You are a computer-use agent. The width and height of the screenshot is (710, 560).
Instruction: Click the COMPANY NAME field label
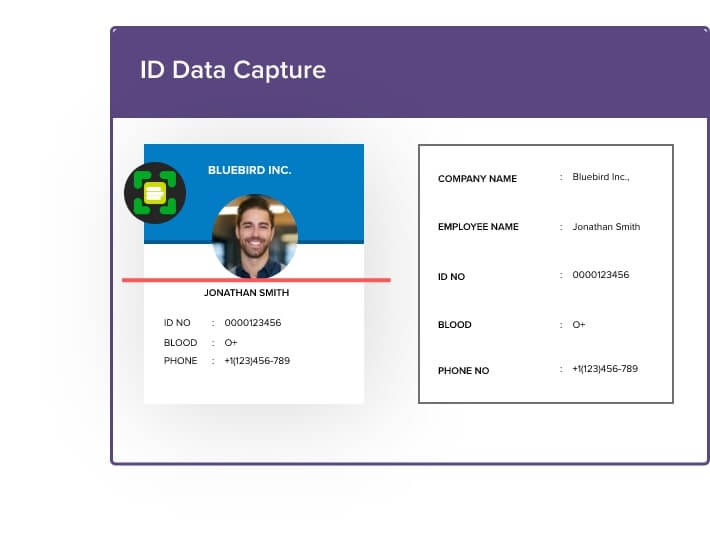pyautogui.click(x=477, y=179)
